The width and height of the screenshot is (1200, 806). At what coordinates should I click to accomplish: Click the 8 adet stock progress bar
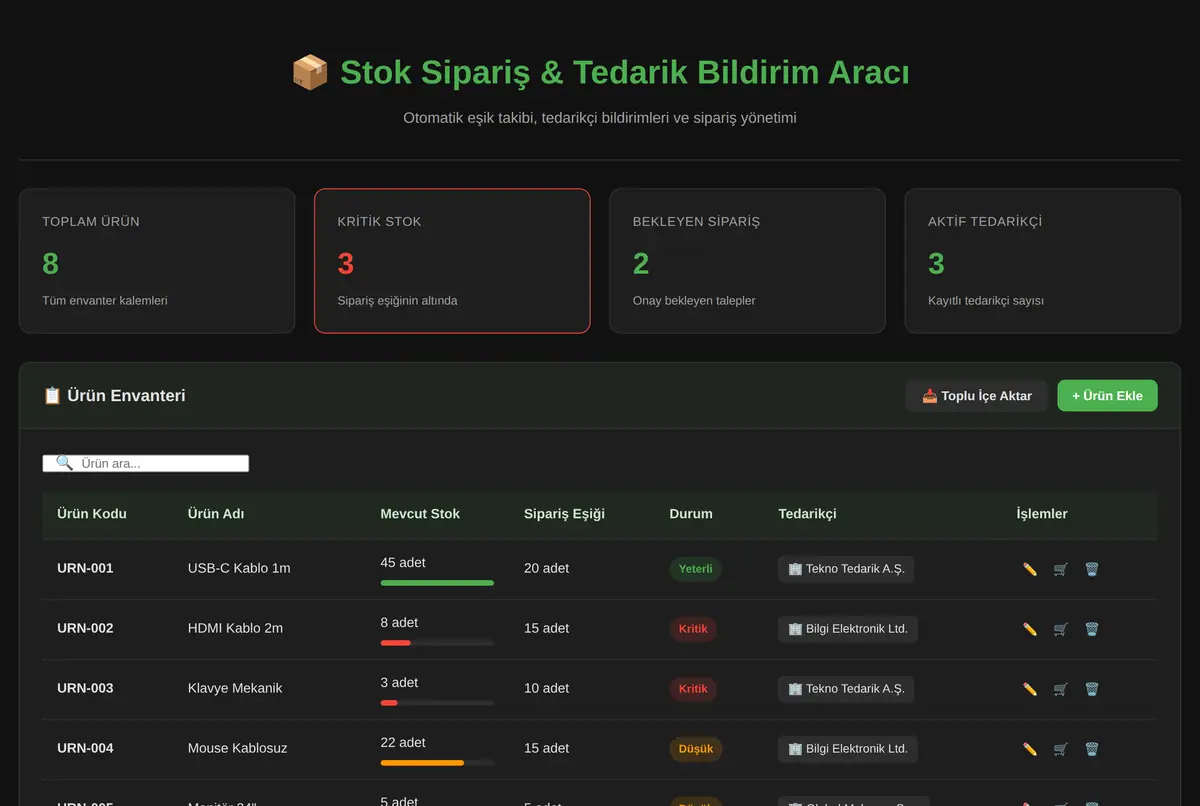(437, 643)
